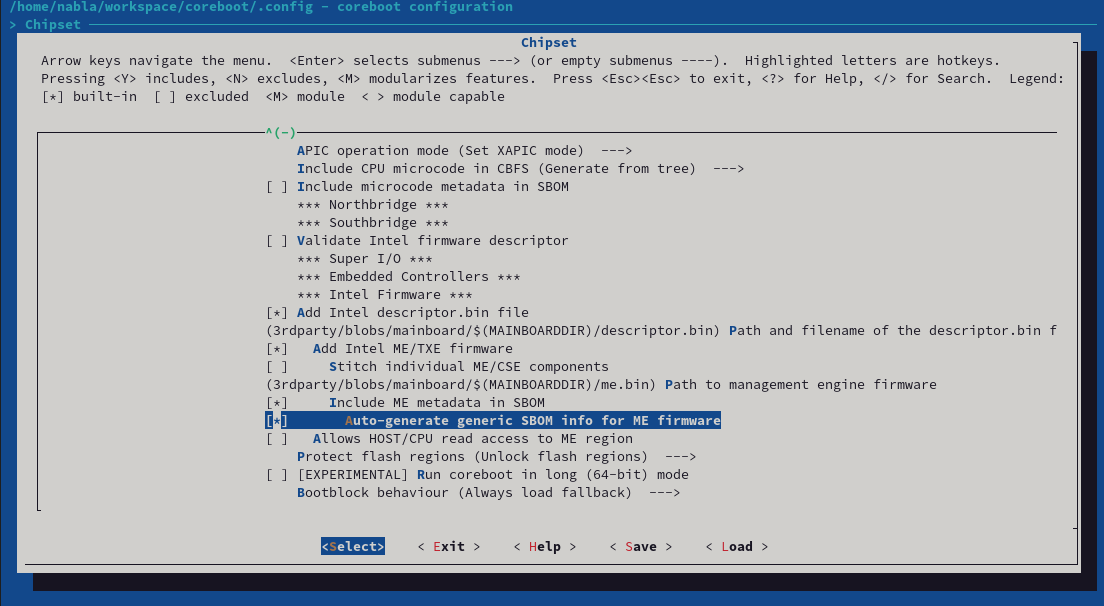Viewport: 1104px width, 606px height.
Task: Edit the descriptor.bin path field
Action: (x=661, y=331)
